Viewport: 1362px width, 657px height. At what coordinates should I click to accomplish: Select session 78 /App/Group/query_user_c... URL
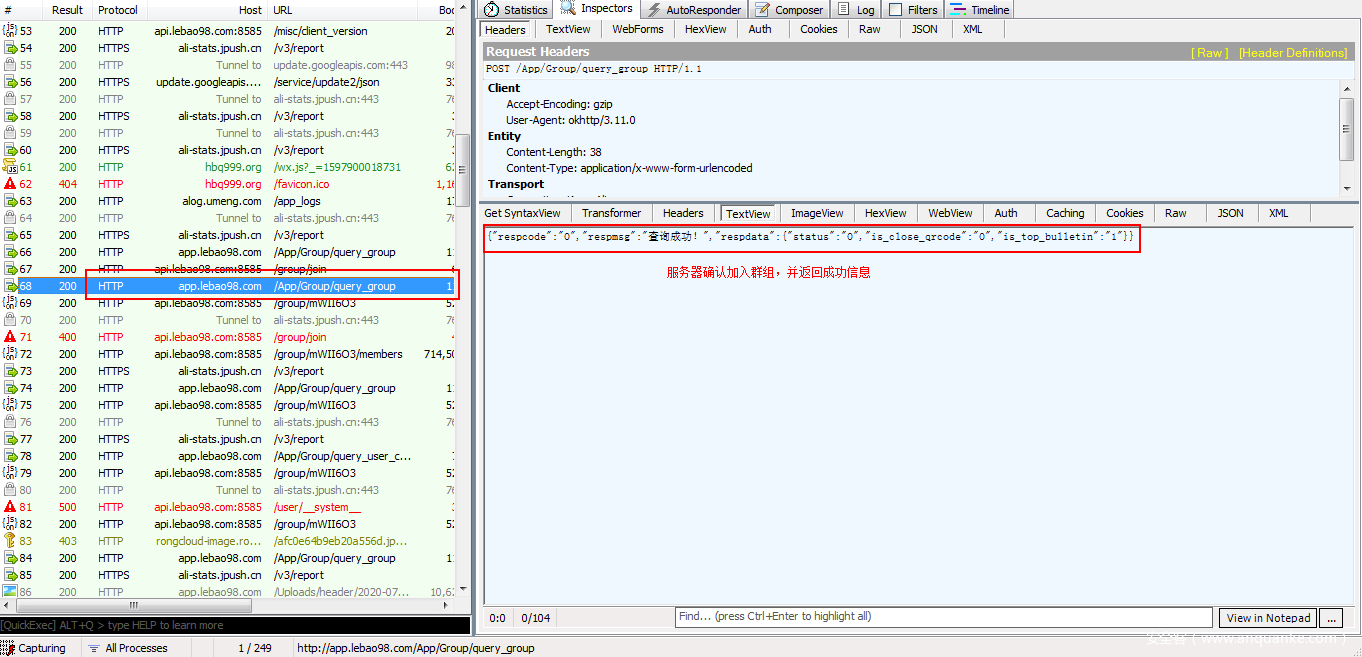pyautogui.click(x=342, y=456)
